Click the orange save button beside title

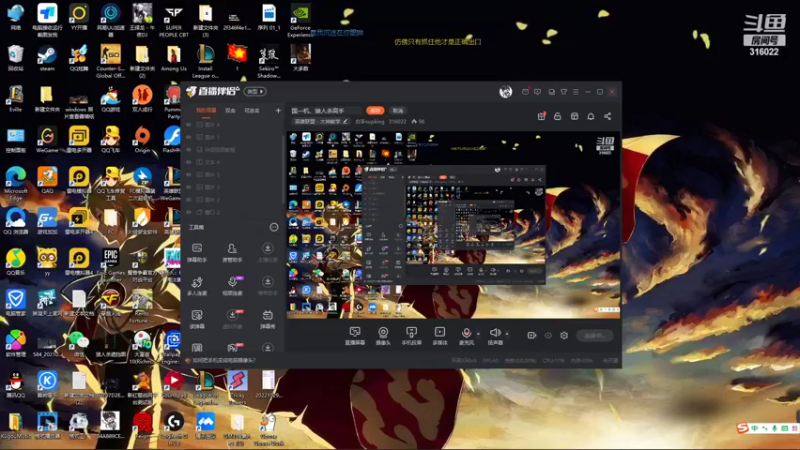[x=375, y=110]
